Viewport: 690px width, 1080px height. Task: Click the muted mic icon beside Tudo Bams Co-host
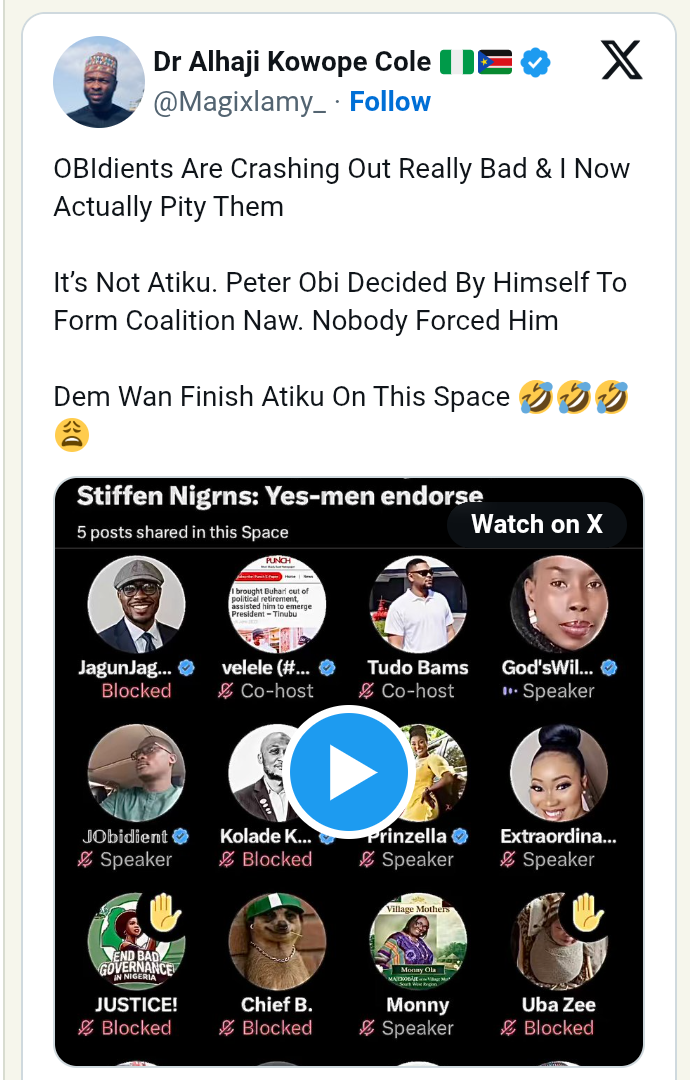tap(367, 691)
